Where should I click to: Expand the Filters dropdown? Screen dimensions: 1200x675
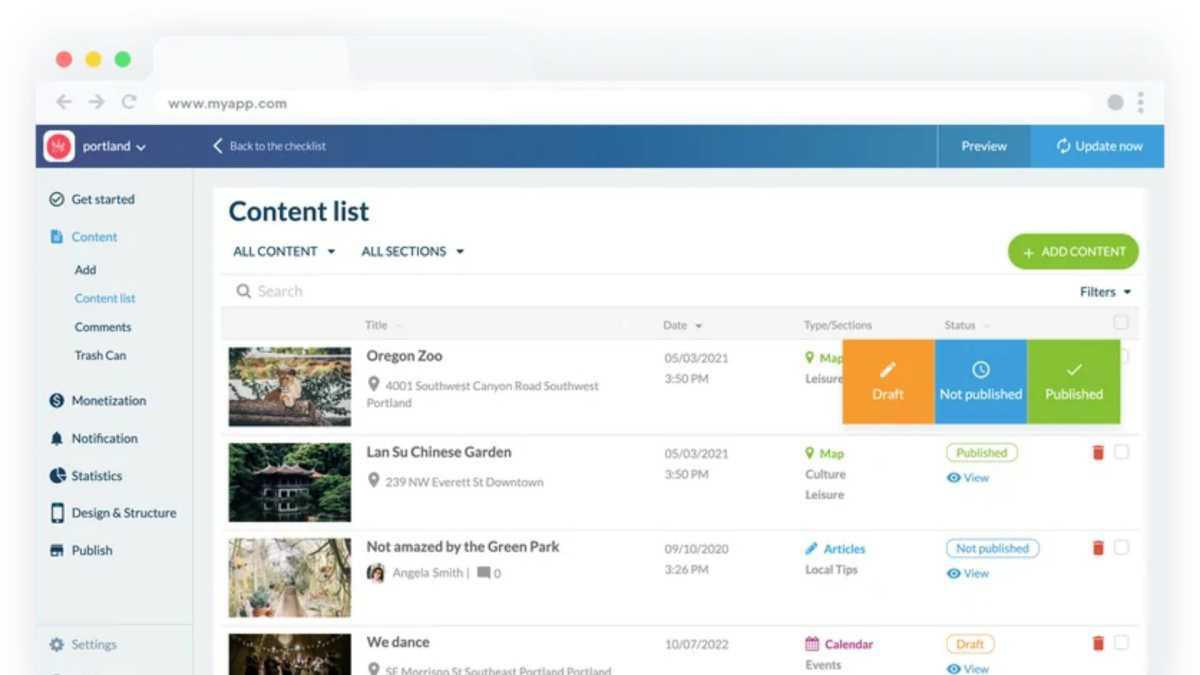pos(1105,292)
